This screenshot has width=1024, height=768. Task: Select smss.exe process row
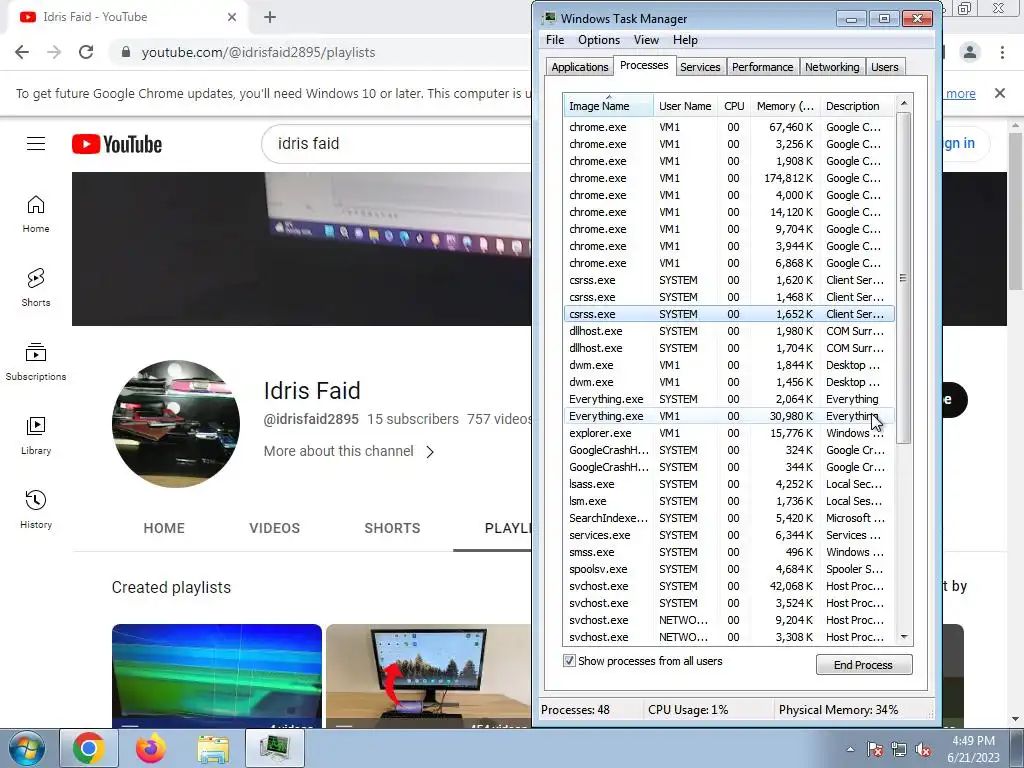(729, 552)
